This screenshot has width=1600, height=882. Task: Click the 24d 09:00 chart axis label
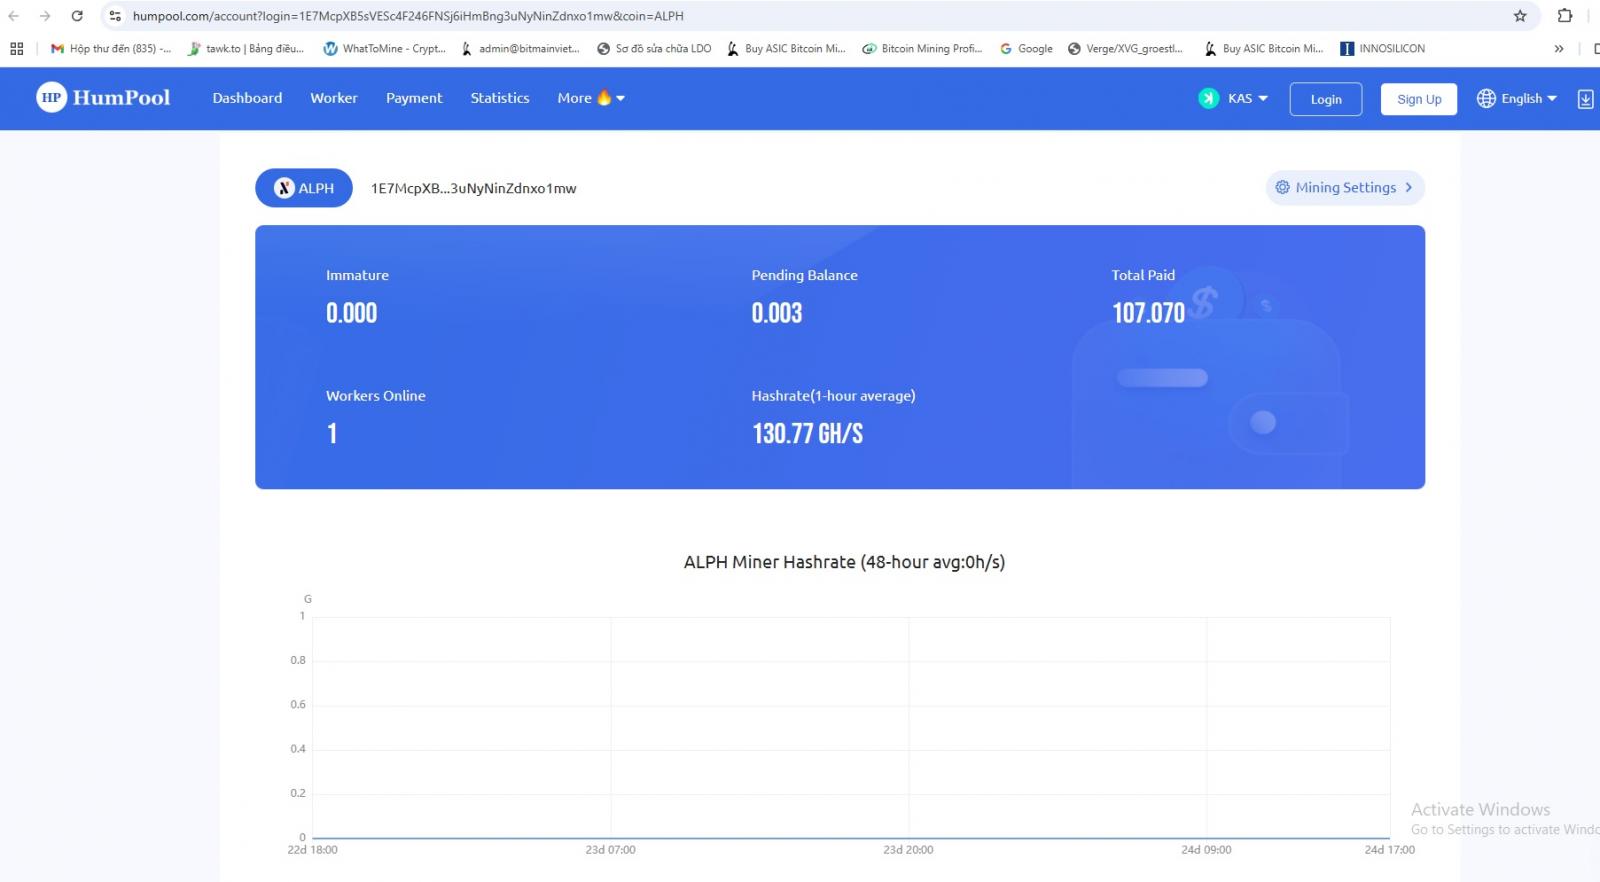[1206, 850]
